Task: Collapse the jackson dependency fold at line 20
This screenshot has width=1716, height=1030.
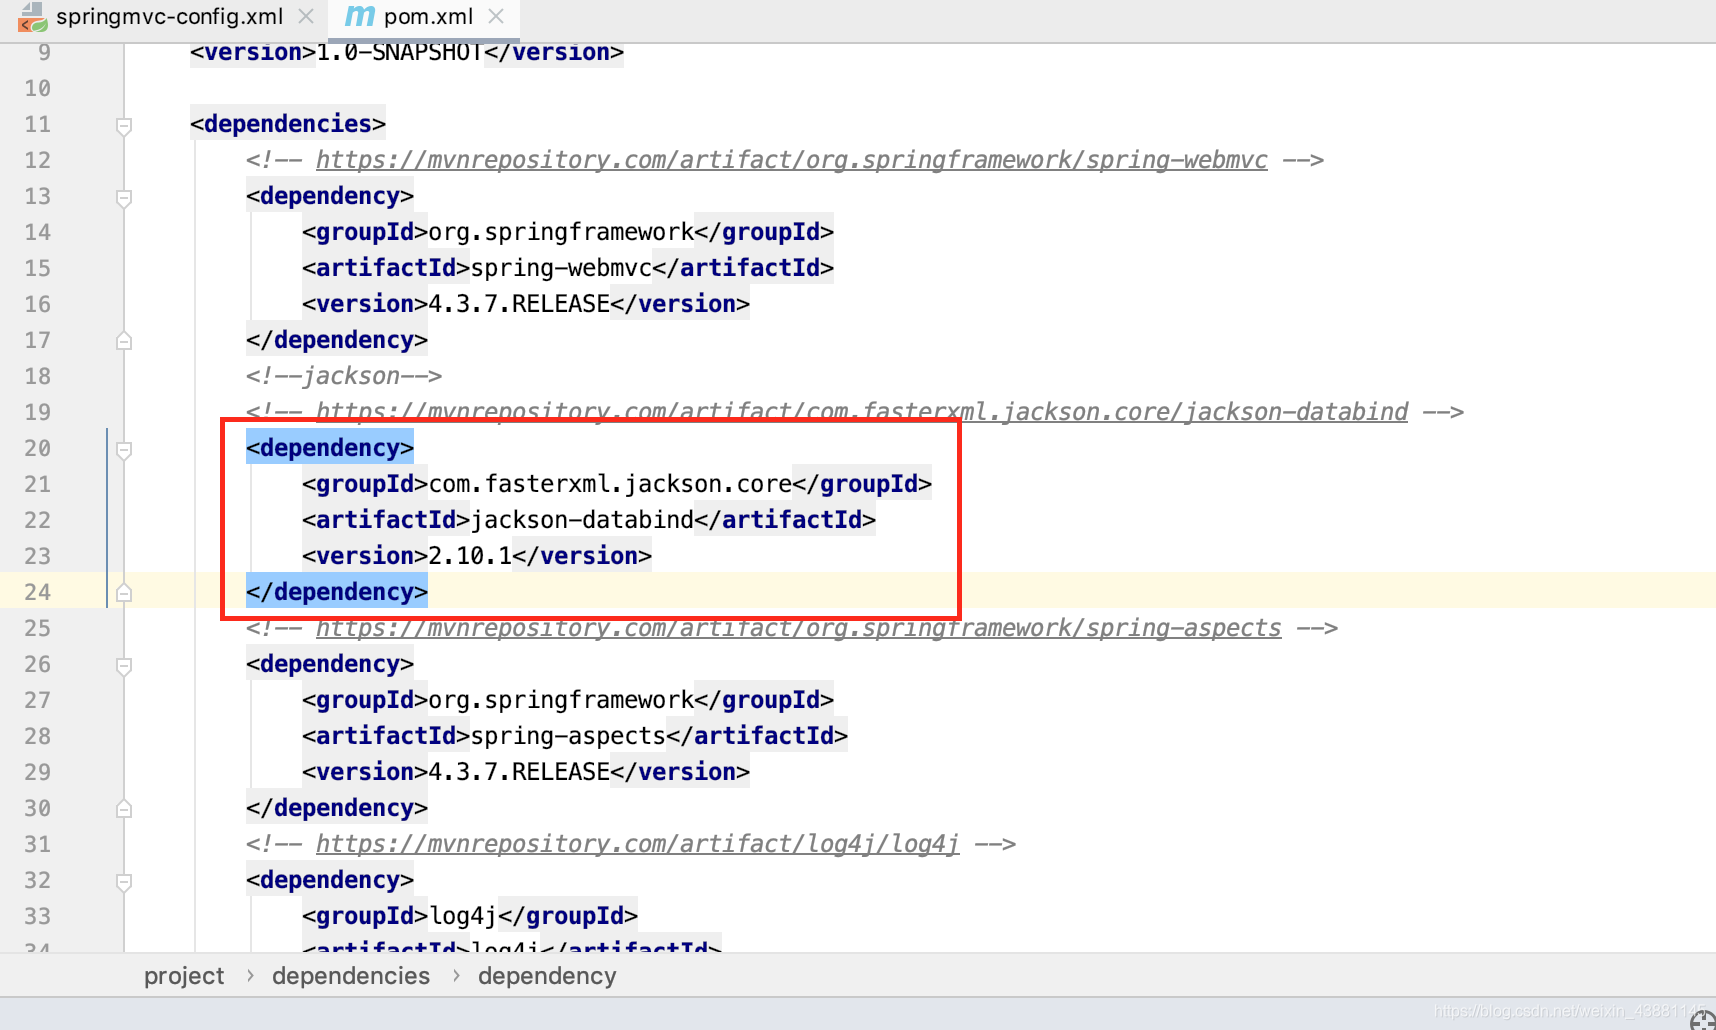Action: tap(124, 450)
